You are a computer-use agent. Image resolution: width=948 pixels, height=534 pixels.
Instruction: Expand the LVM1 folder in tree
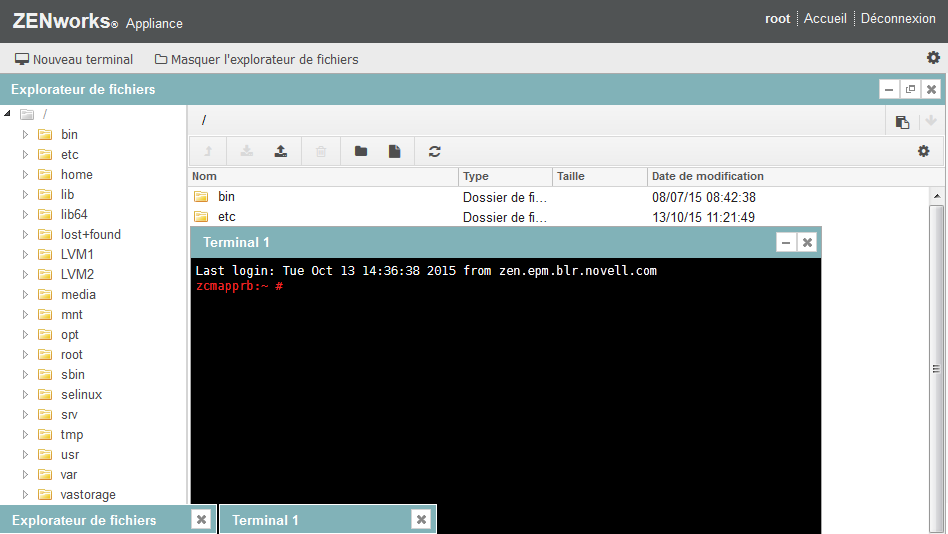[25, 254]
